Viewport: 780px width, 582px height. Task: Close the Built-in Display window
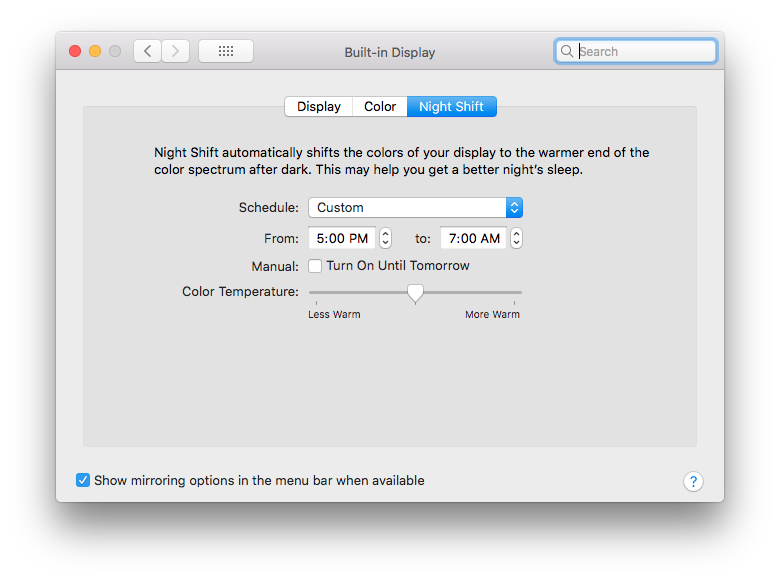75,51
